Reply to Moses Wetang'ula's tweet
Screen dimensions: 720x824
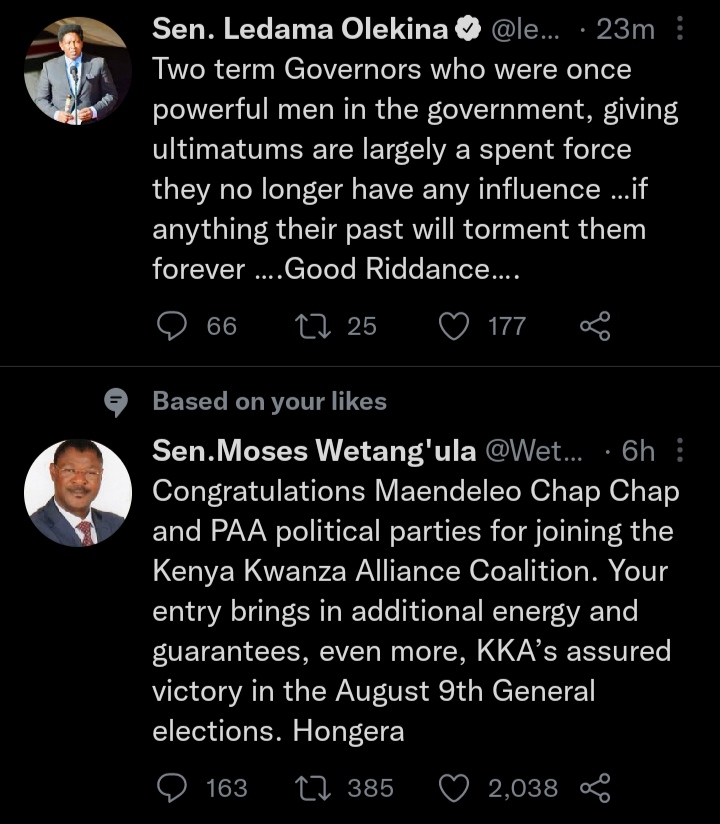tap(174, 788)
